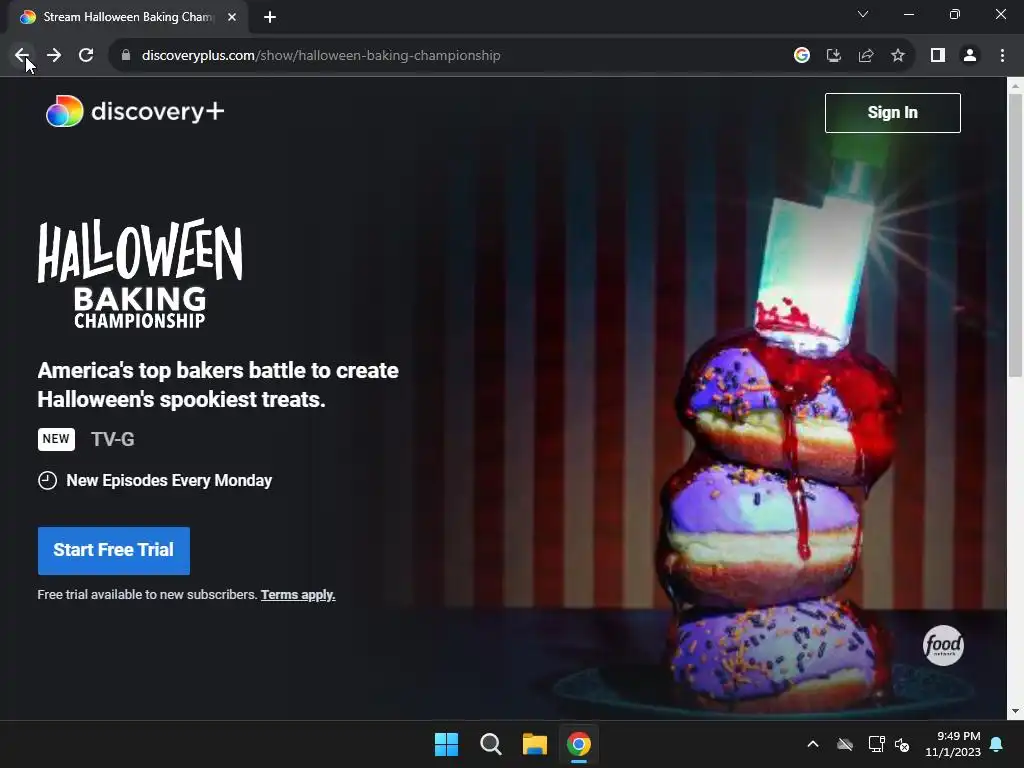
Task: Select the Stream Halloween Baking Championship tab
Action: click(x=127, y=17)
